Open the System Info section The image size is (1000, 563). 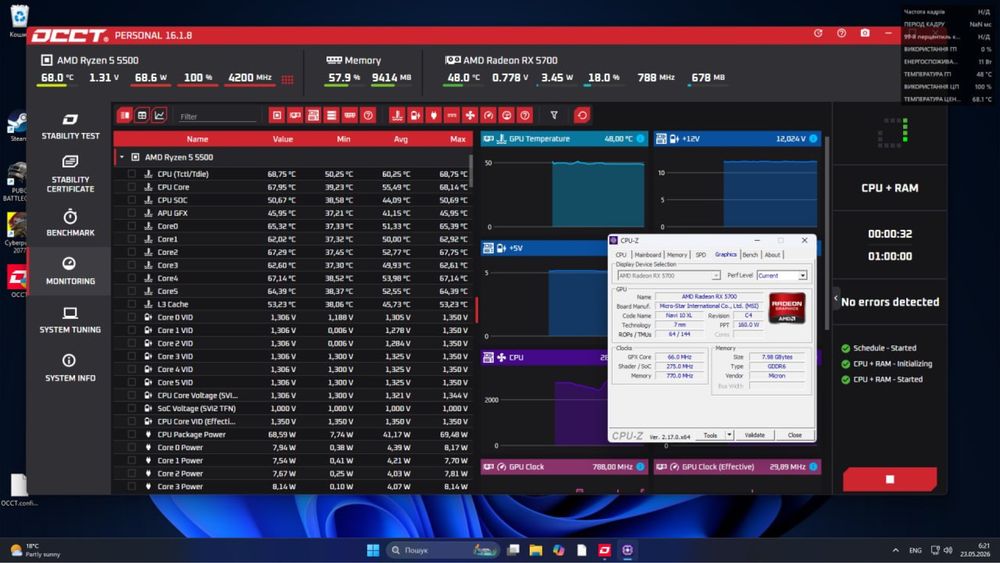pyautogui.click(x=70, y=369)
